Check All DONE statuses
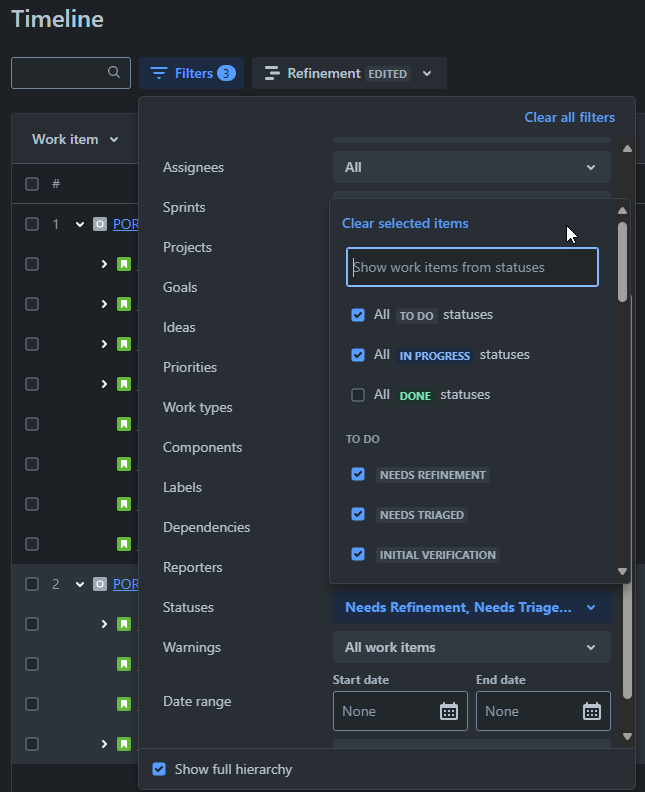This screenshot has height=792, width=645. 358,395
